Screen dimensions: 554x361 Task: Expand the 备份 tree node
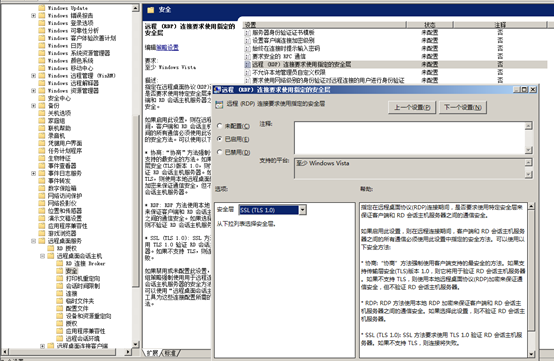pyautogui.click(x=33, y=106)
